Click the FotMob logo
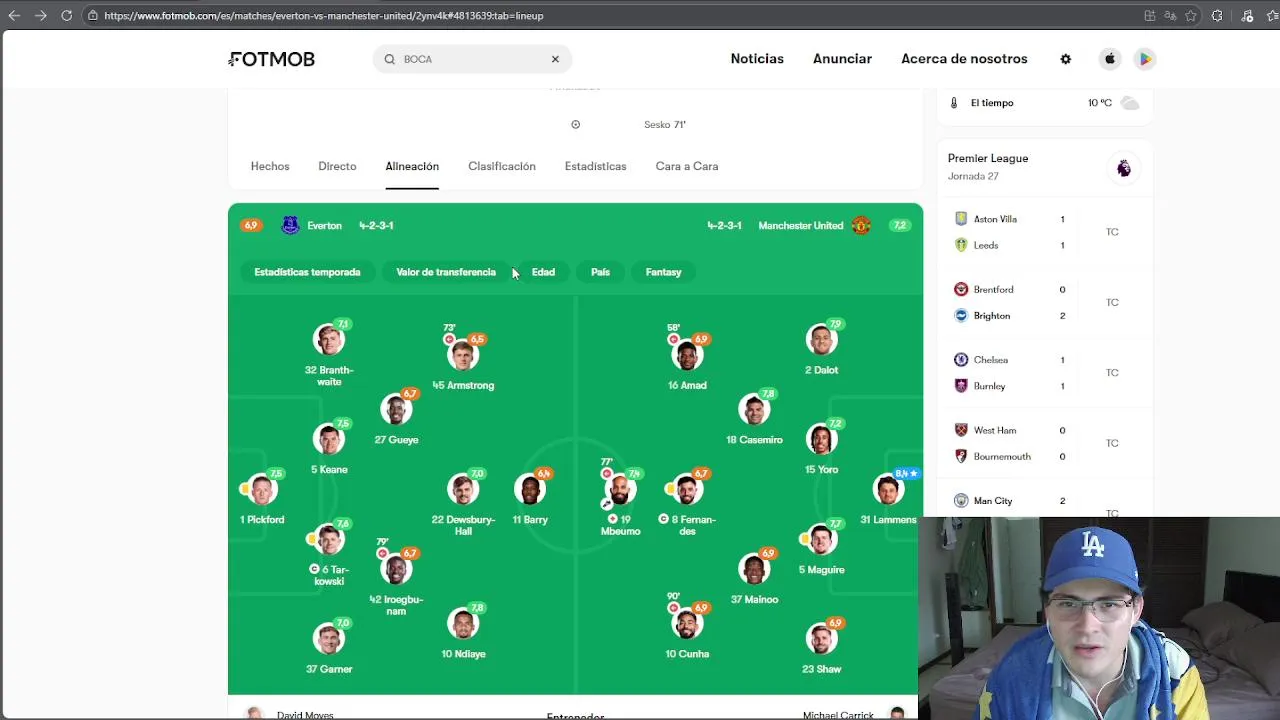 tap(271, 59)
